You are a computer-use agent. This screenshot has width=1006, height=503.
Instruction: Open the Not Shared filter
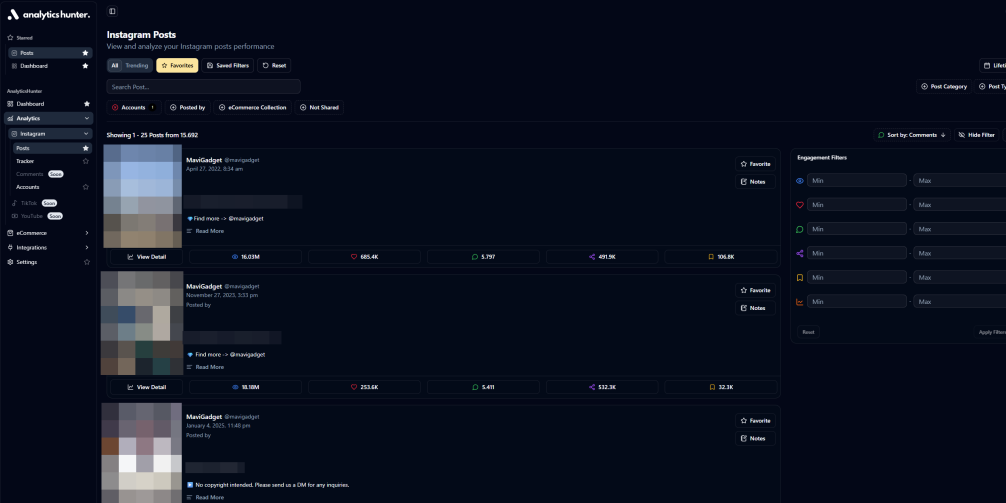click(319, 108)
